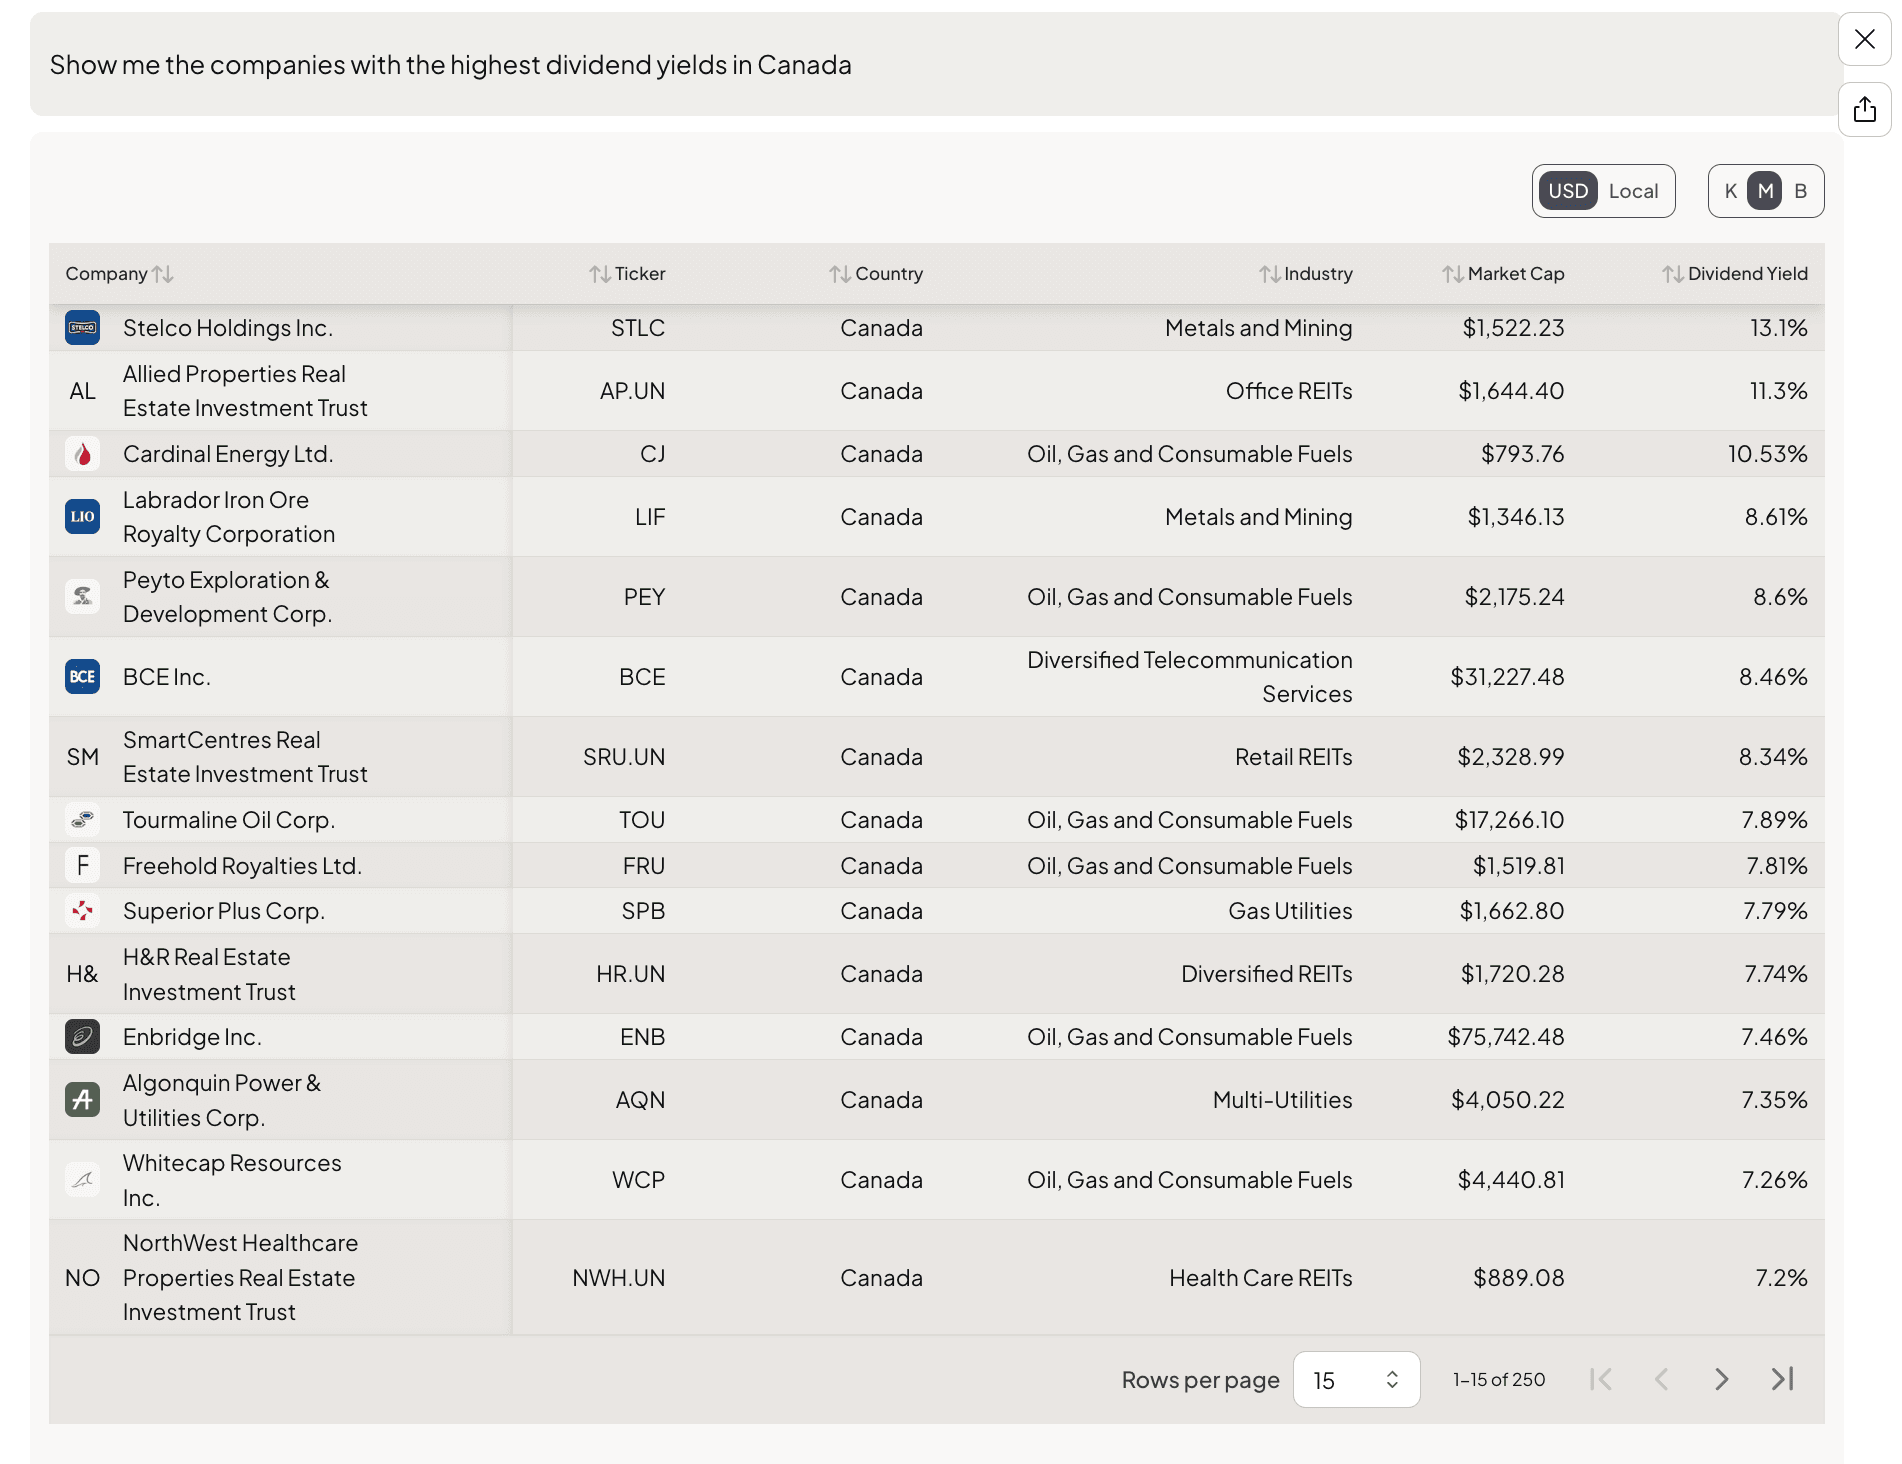Click the query text about Canadian dividend yields

point(451,65)
